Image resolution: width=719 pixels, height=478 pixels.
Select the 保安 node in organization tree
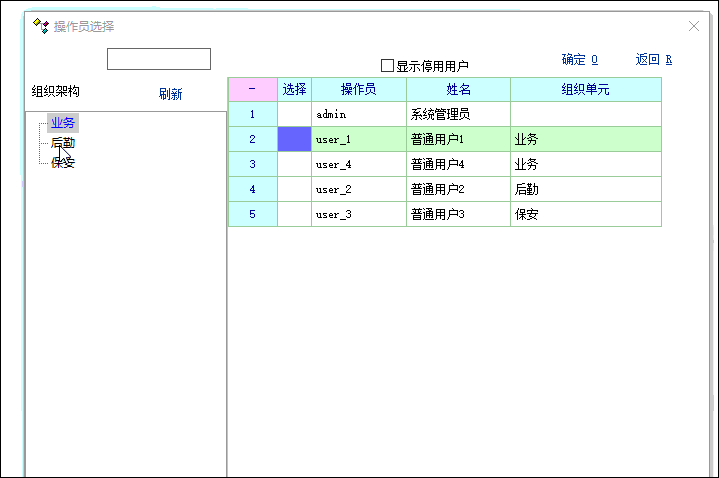pos(62,162)
